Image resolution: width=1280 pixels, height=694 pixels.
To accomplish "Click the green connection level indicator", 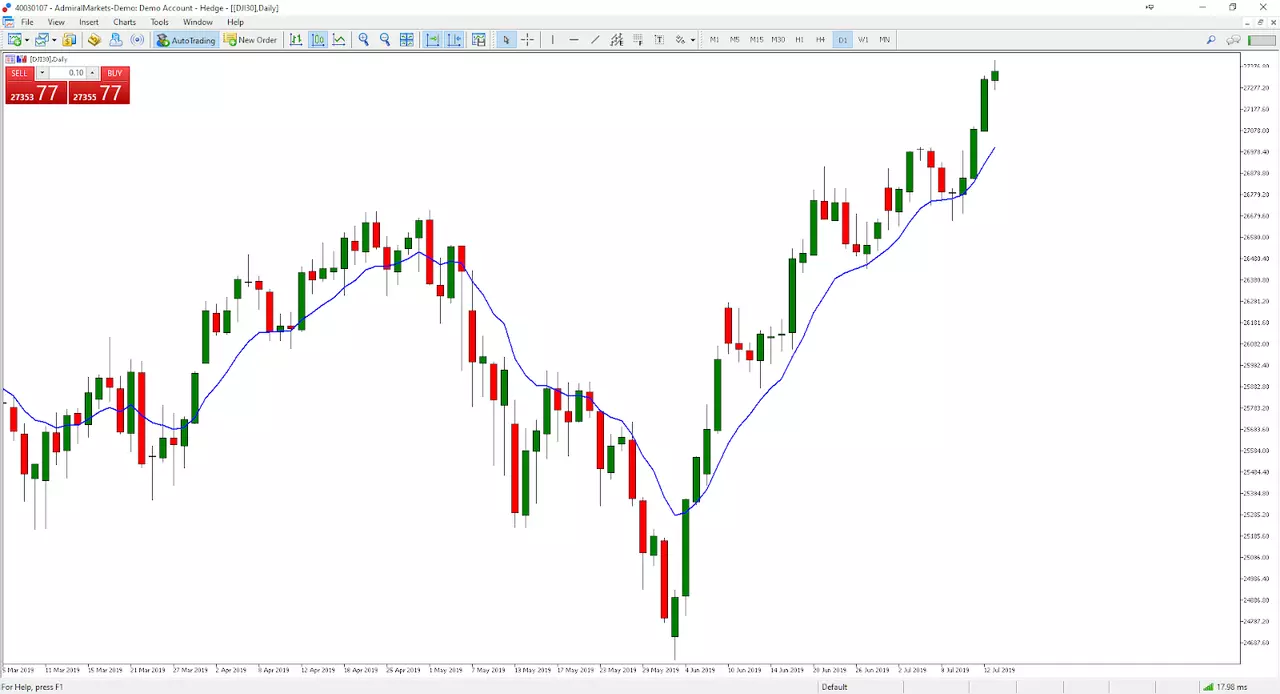I will [x=1262, y=40].
